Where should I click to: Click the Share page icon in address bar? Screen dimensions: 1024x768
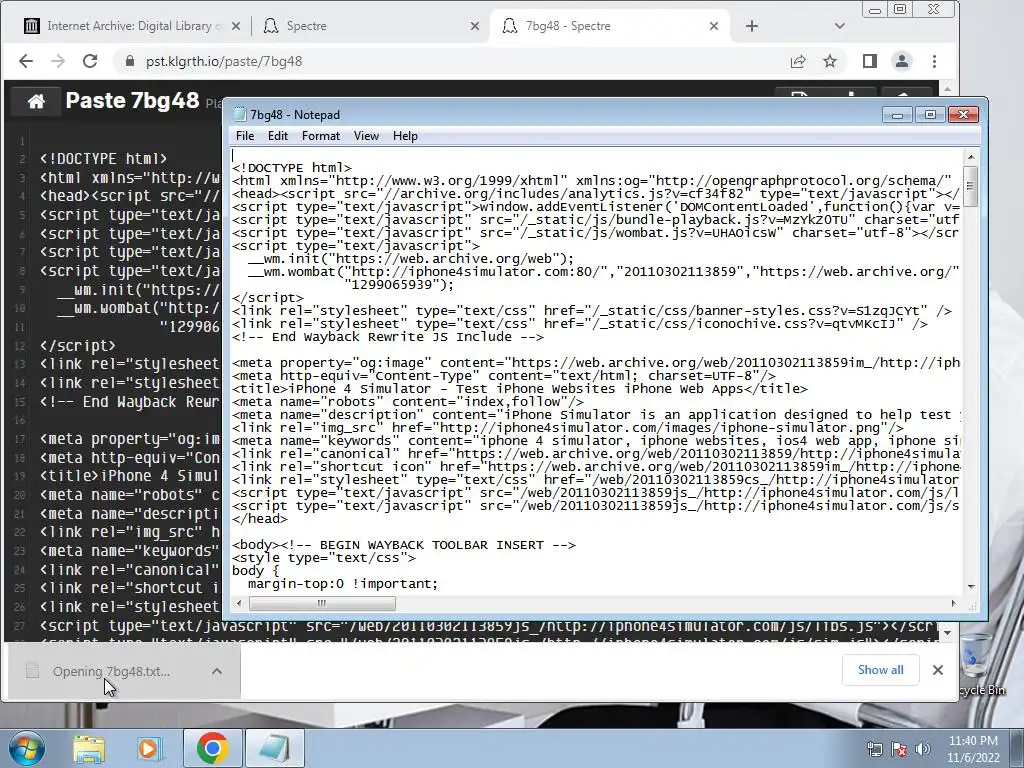797,61
